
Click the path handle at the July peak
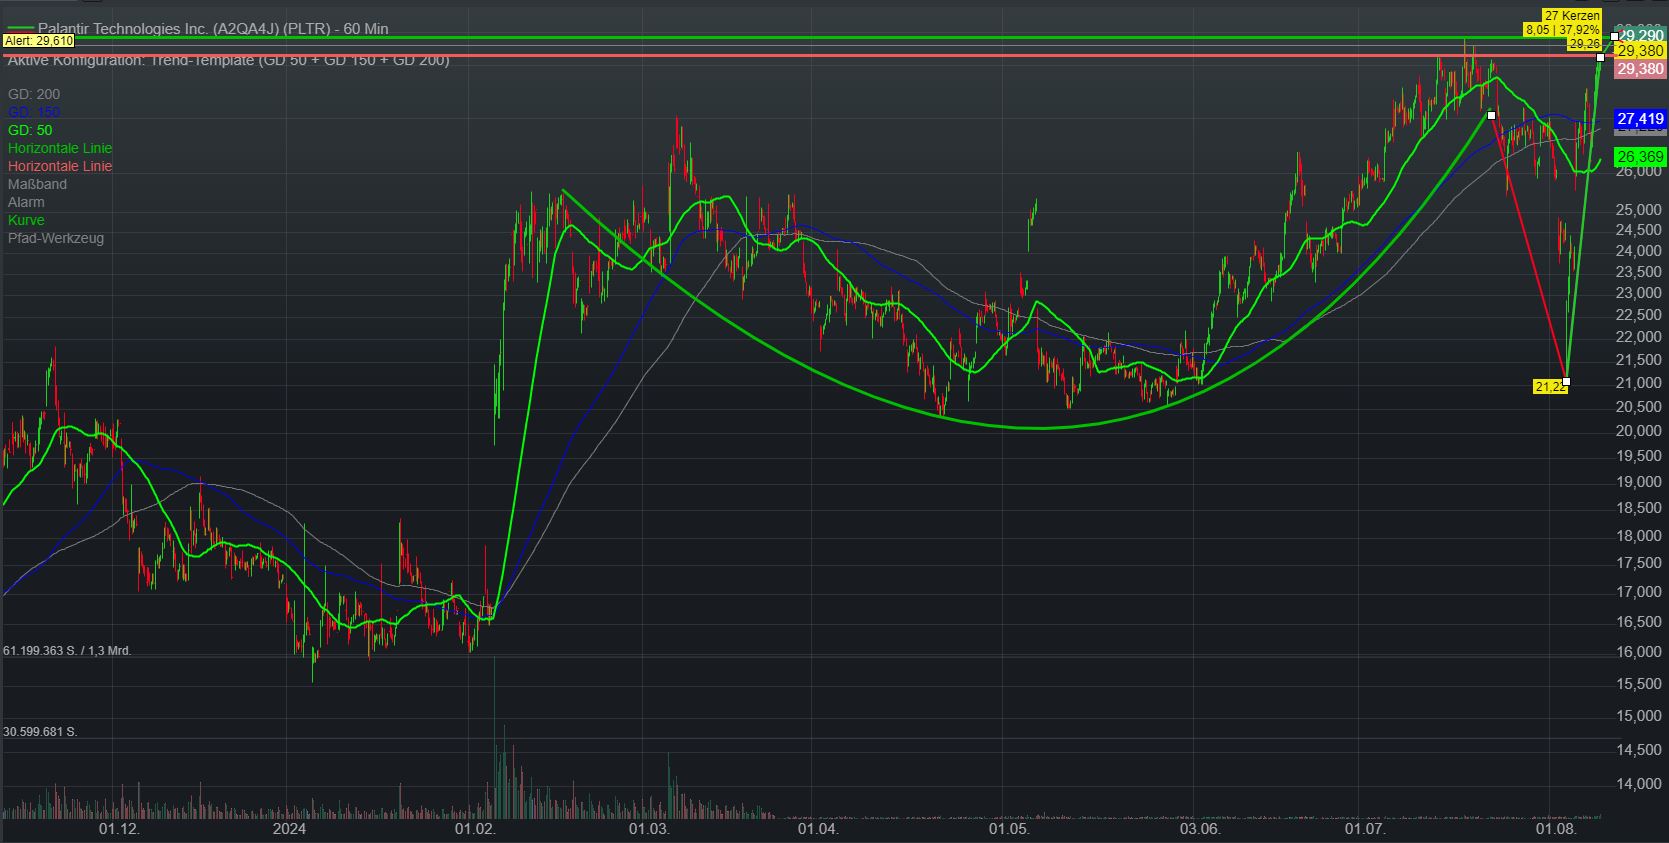pyautogui.click(x=1491, y=115)
